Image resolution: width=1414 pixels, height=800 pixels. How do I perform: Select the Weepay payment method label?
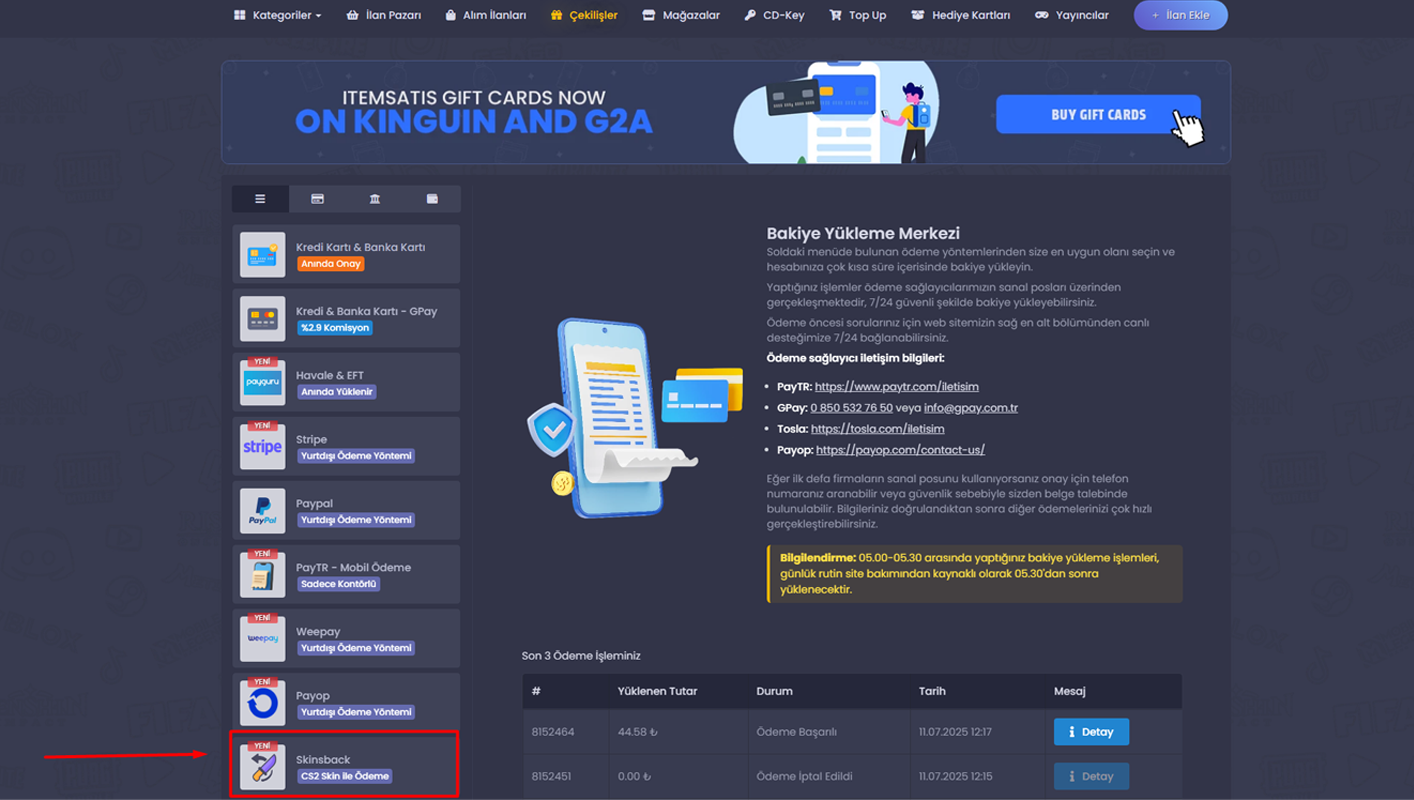pyautogui.click(x=318, y=631)
